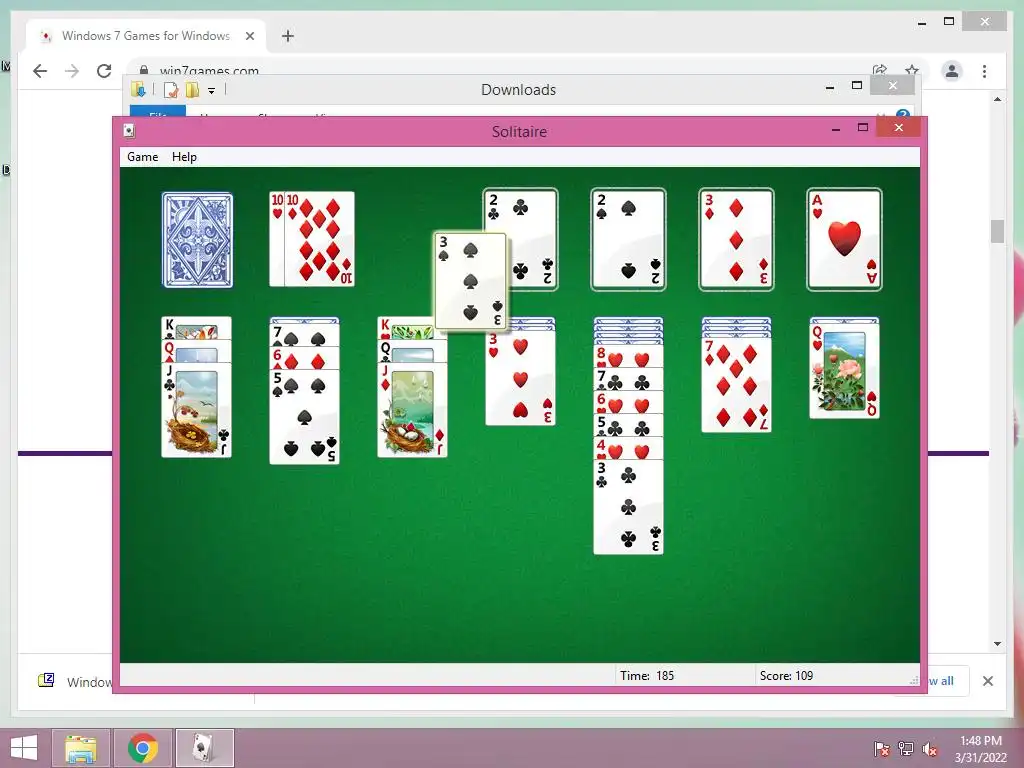Screen dimensions: 1024x768
Task: Select the 5 of spades card
Action: click(304, 417)
